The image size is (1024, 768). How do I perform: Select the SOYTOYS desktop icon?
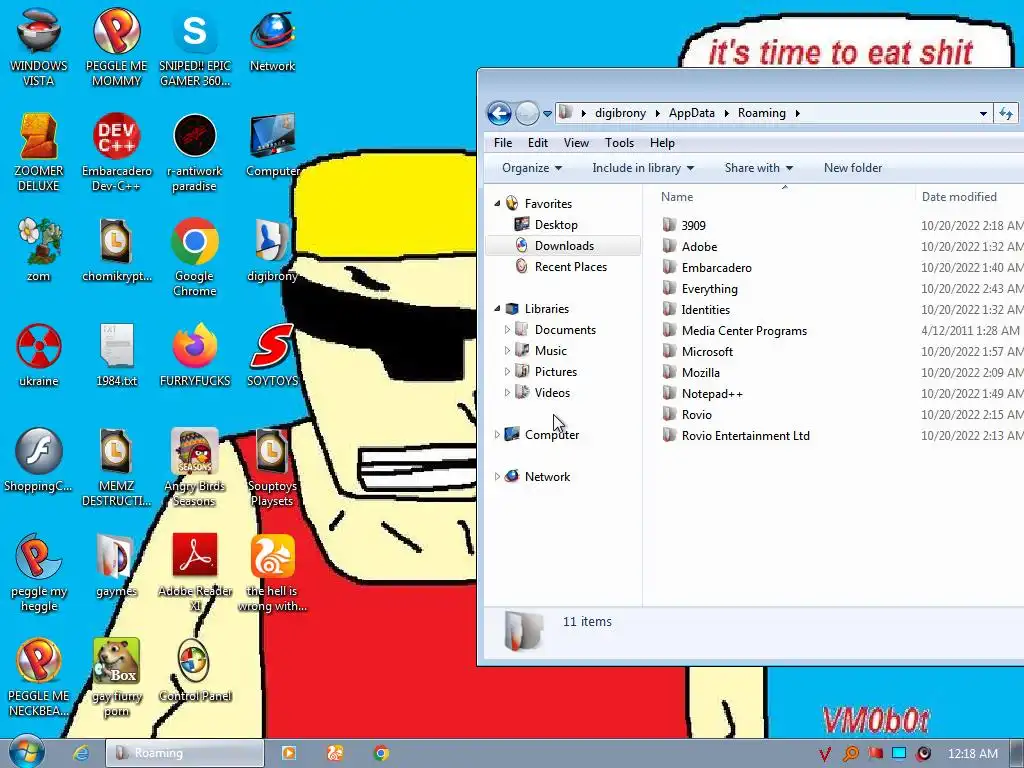[272, 355]
